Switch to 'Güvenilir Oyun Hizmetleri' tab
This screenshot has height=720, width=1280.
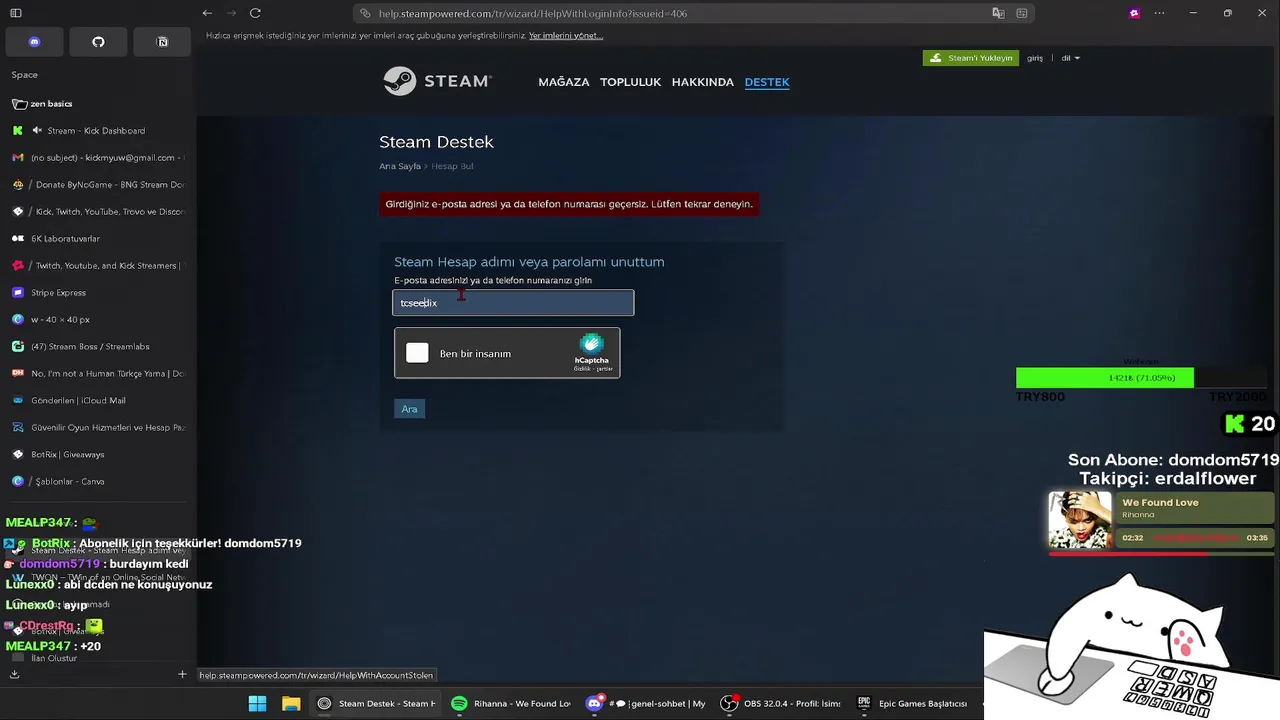point(98,428)
